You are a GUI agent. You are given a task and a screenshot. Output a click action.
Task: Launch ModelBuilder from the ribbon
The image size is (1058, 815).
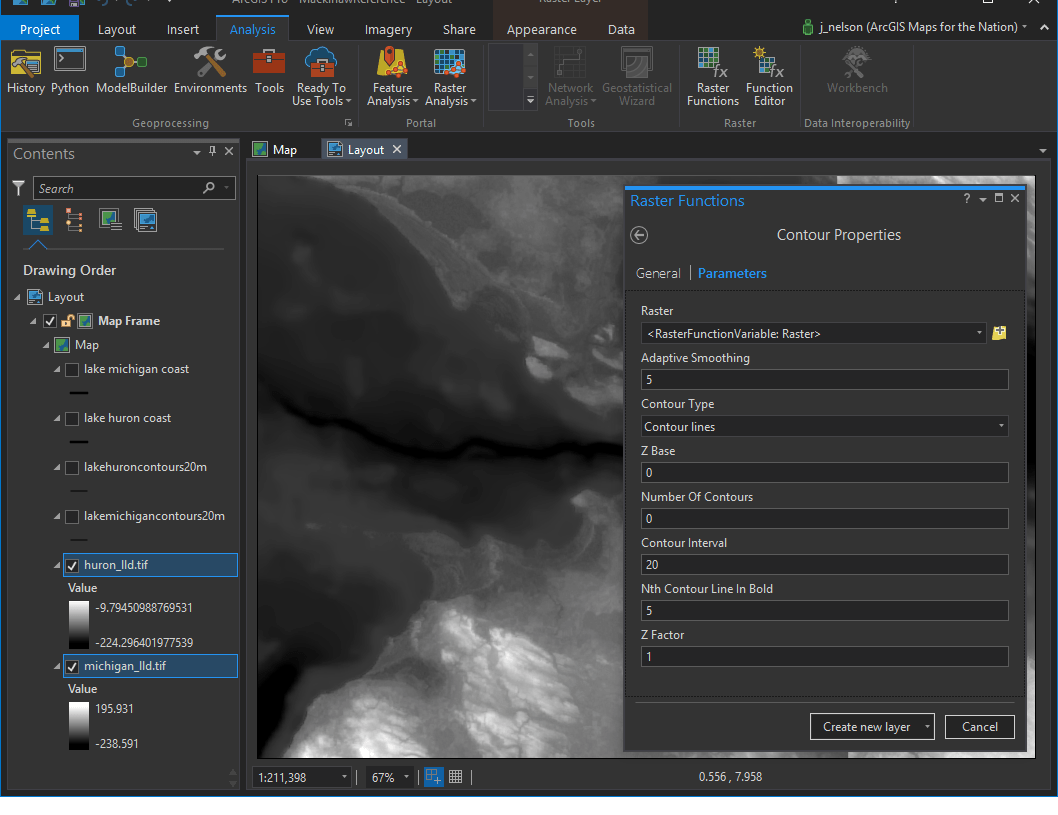tap(131, 70)
